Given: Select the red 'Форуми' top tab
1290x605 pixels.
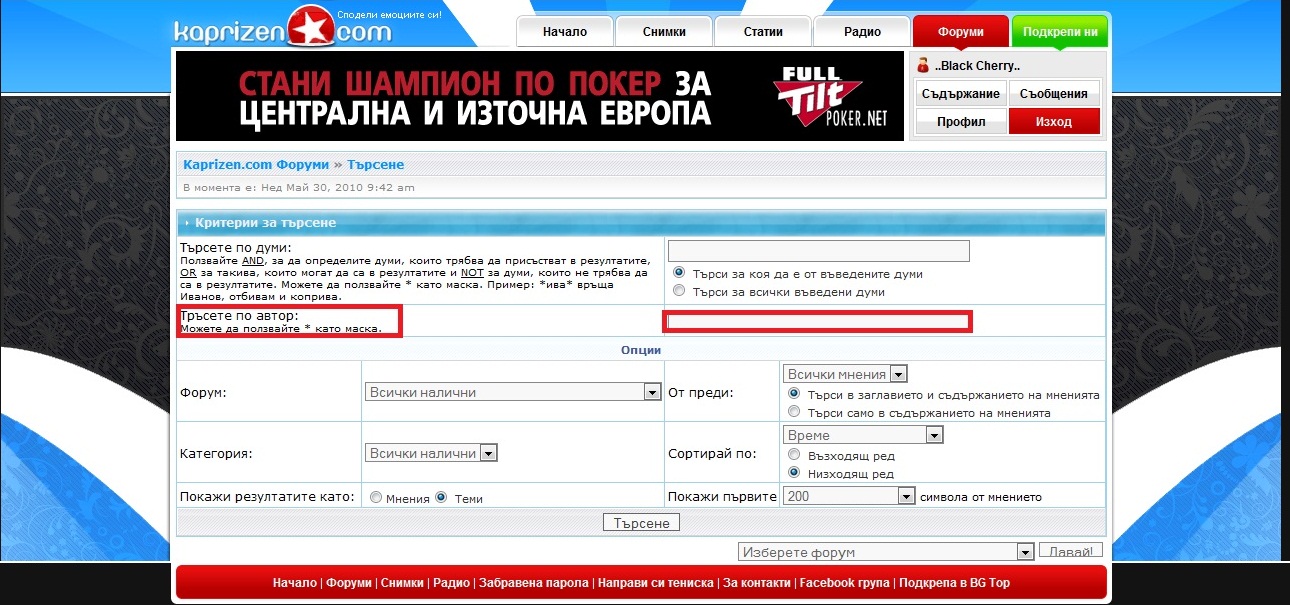Looking at the screenshot, I should coord(961,31).
